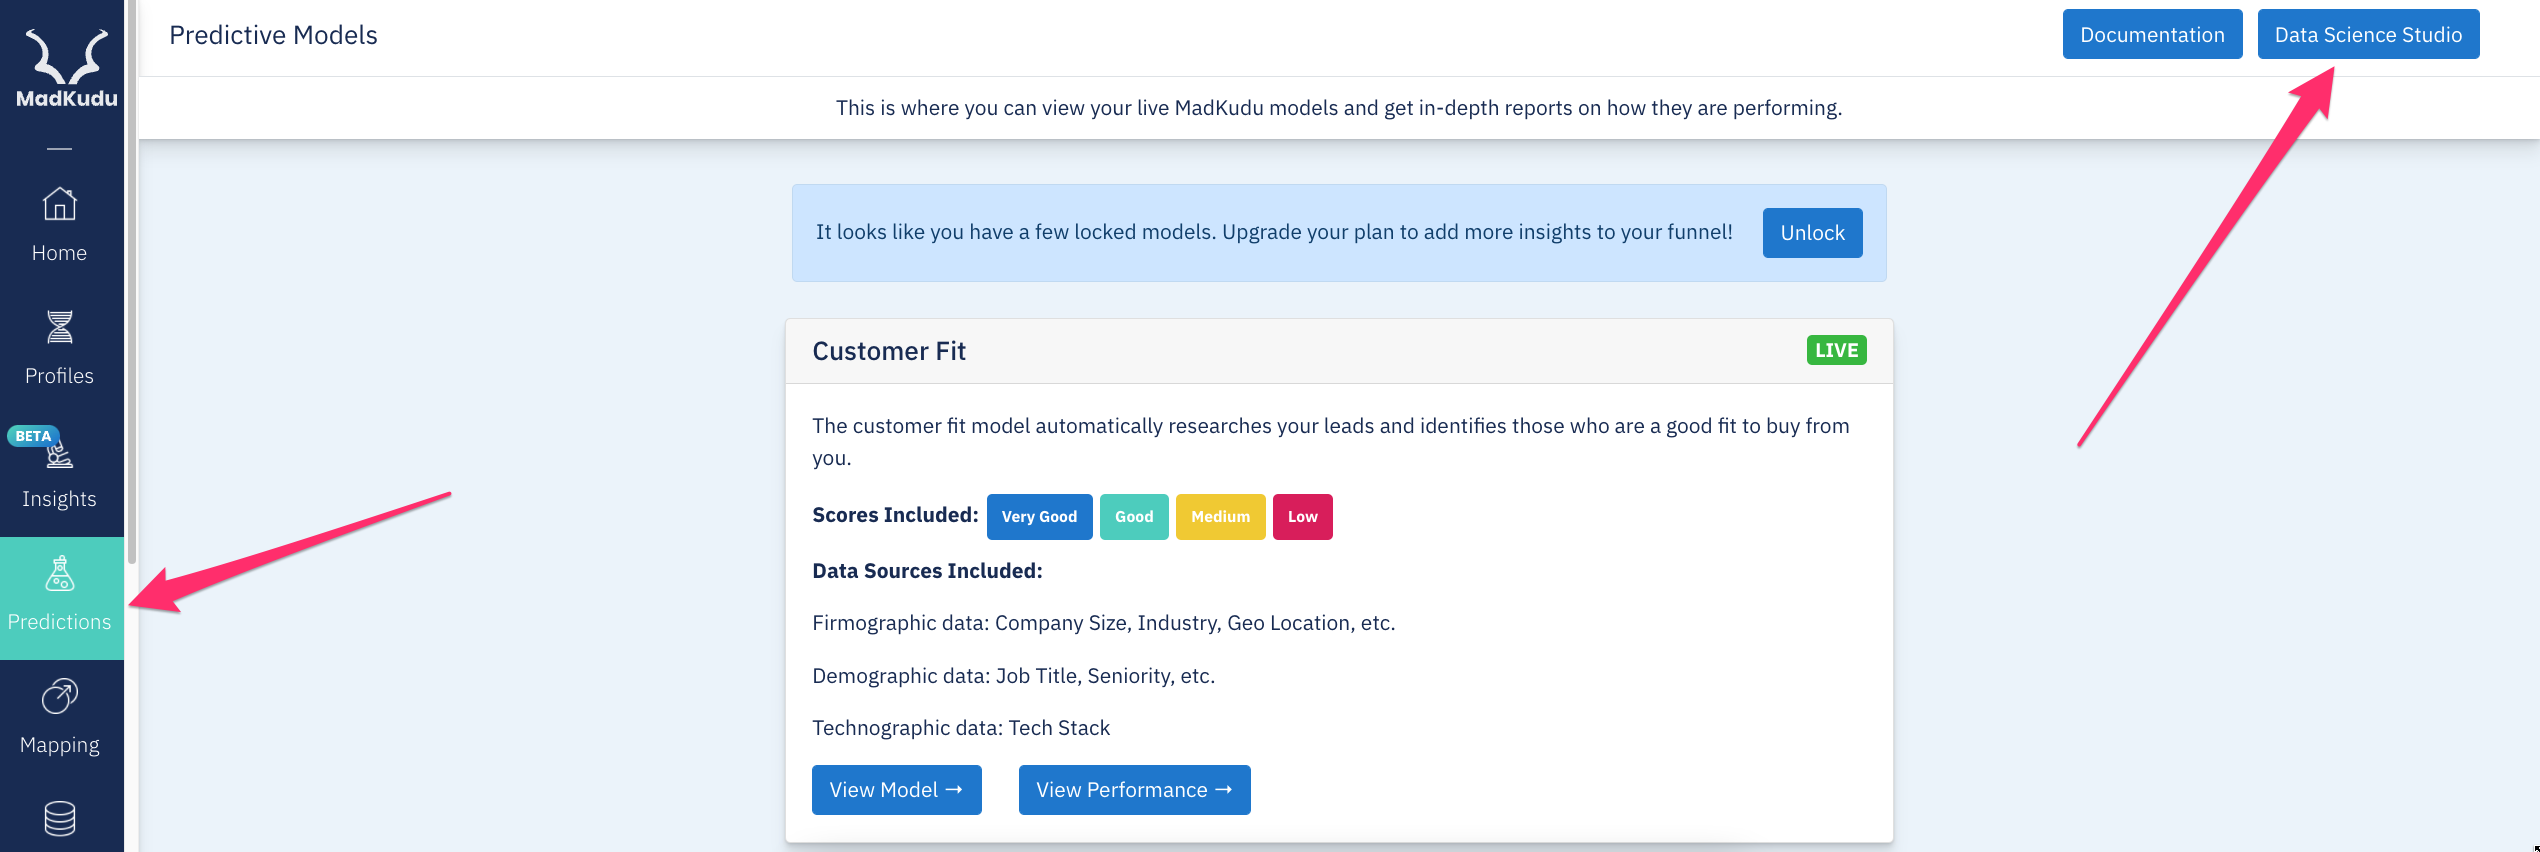2540x852 pixels.
Task: Click the customer fit model description paragraph
Action: tap(1331, 442)
